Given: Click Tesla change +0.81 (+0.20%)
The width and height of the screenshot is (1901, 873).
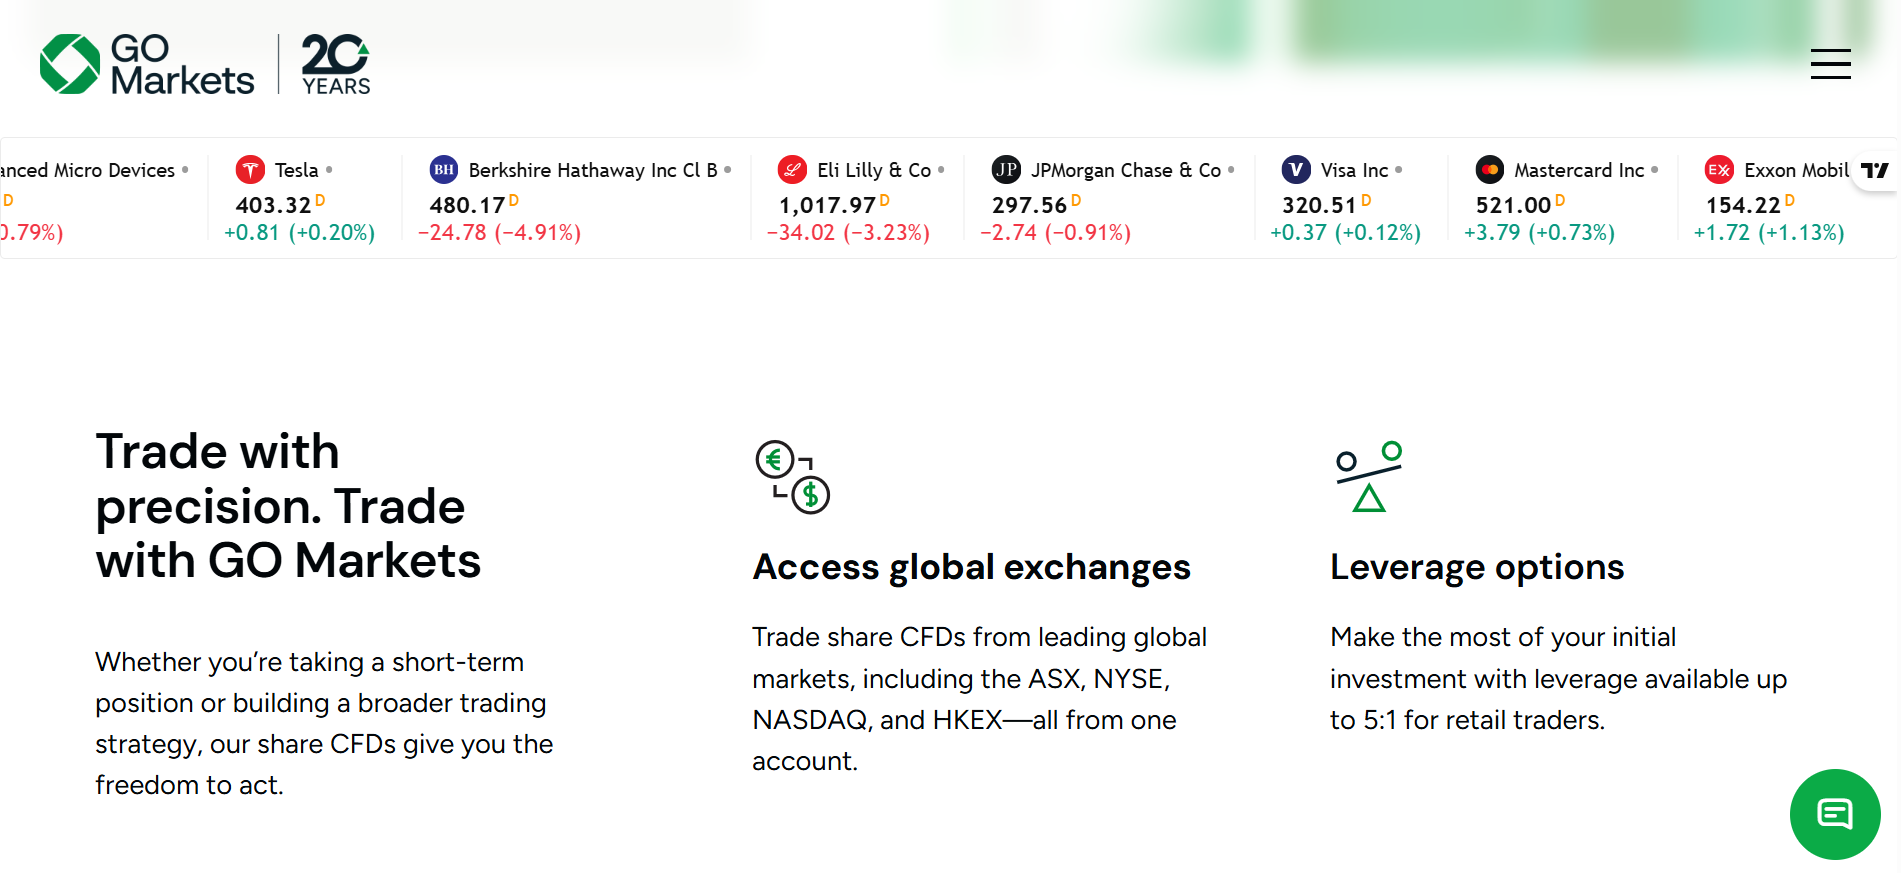Looking at the screenshot, I should pos(300,233).
